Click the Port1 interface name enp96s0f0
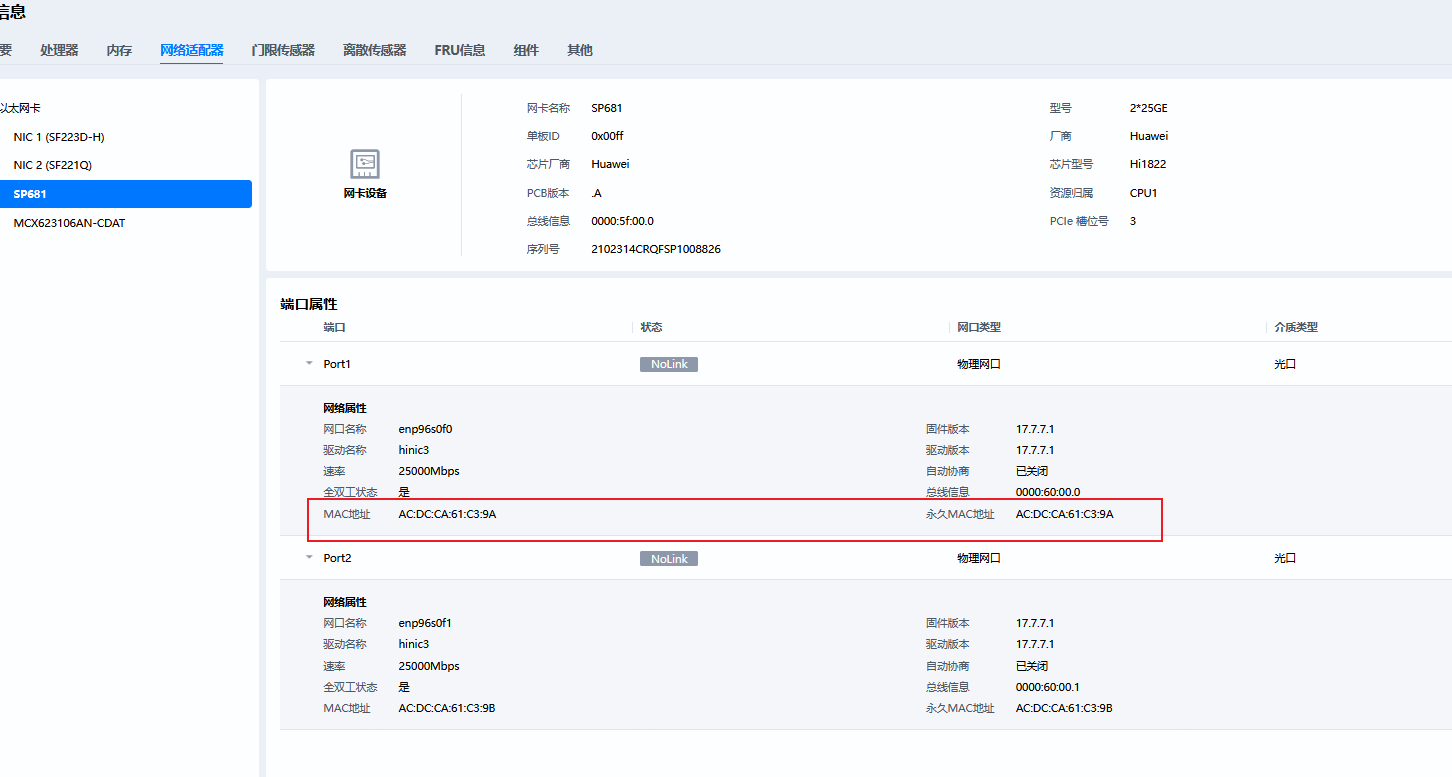The image size is (1452, 777). [425, 429]
